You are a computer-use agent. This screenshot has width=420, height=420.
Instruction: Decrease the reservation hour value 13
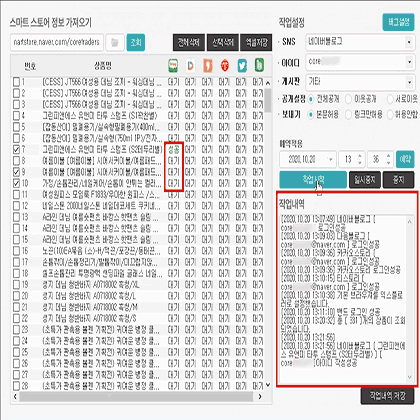(x=360, y=162)
